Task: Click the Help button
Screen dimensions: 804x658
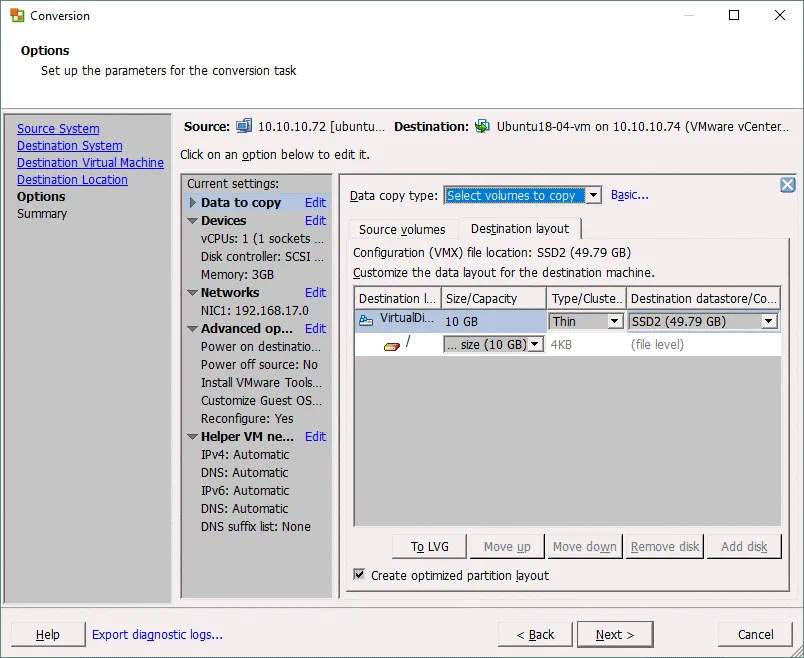Action: coord(47,634)
